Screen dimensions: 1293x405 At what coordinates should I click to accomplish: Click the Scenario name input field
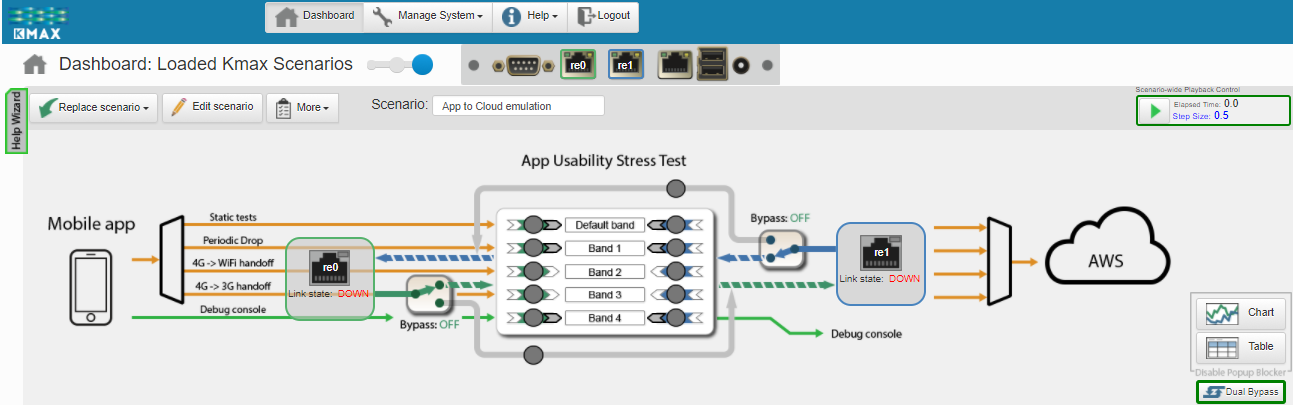click(x=518, y=106)
